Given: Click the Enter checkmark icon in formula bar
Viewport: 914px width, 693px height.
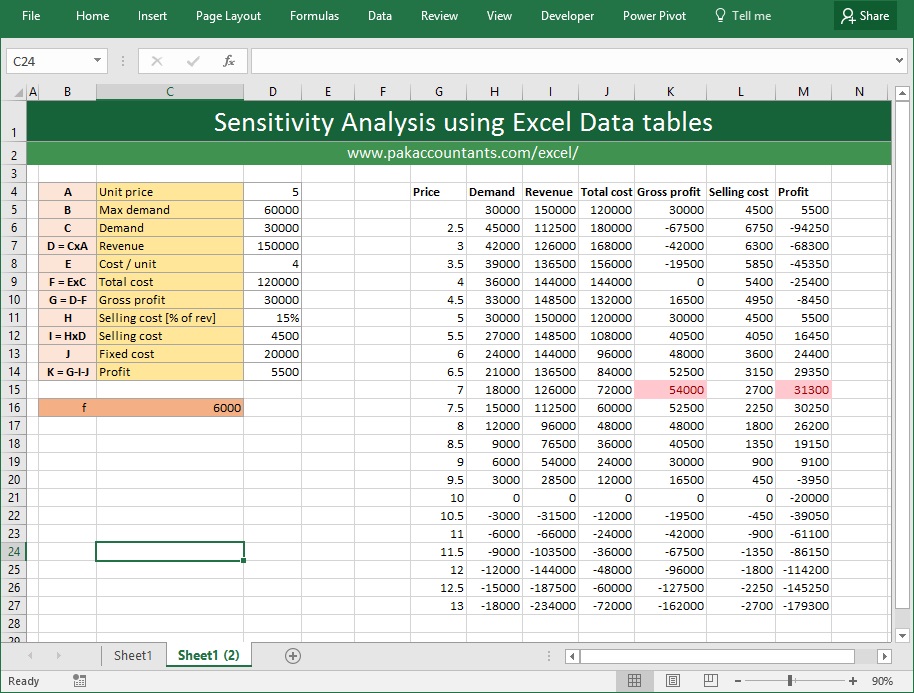Looking at the screenshot, I should click(x=193, y=61).
